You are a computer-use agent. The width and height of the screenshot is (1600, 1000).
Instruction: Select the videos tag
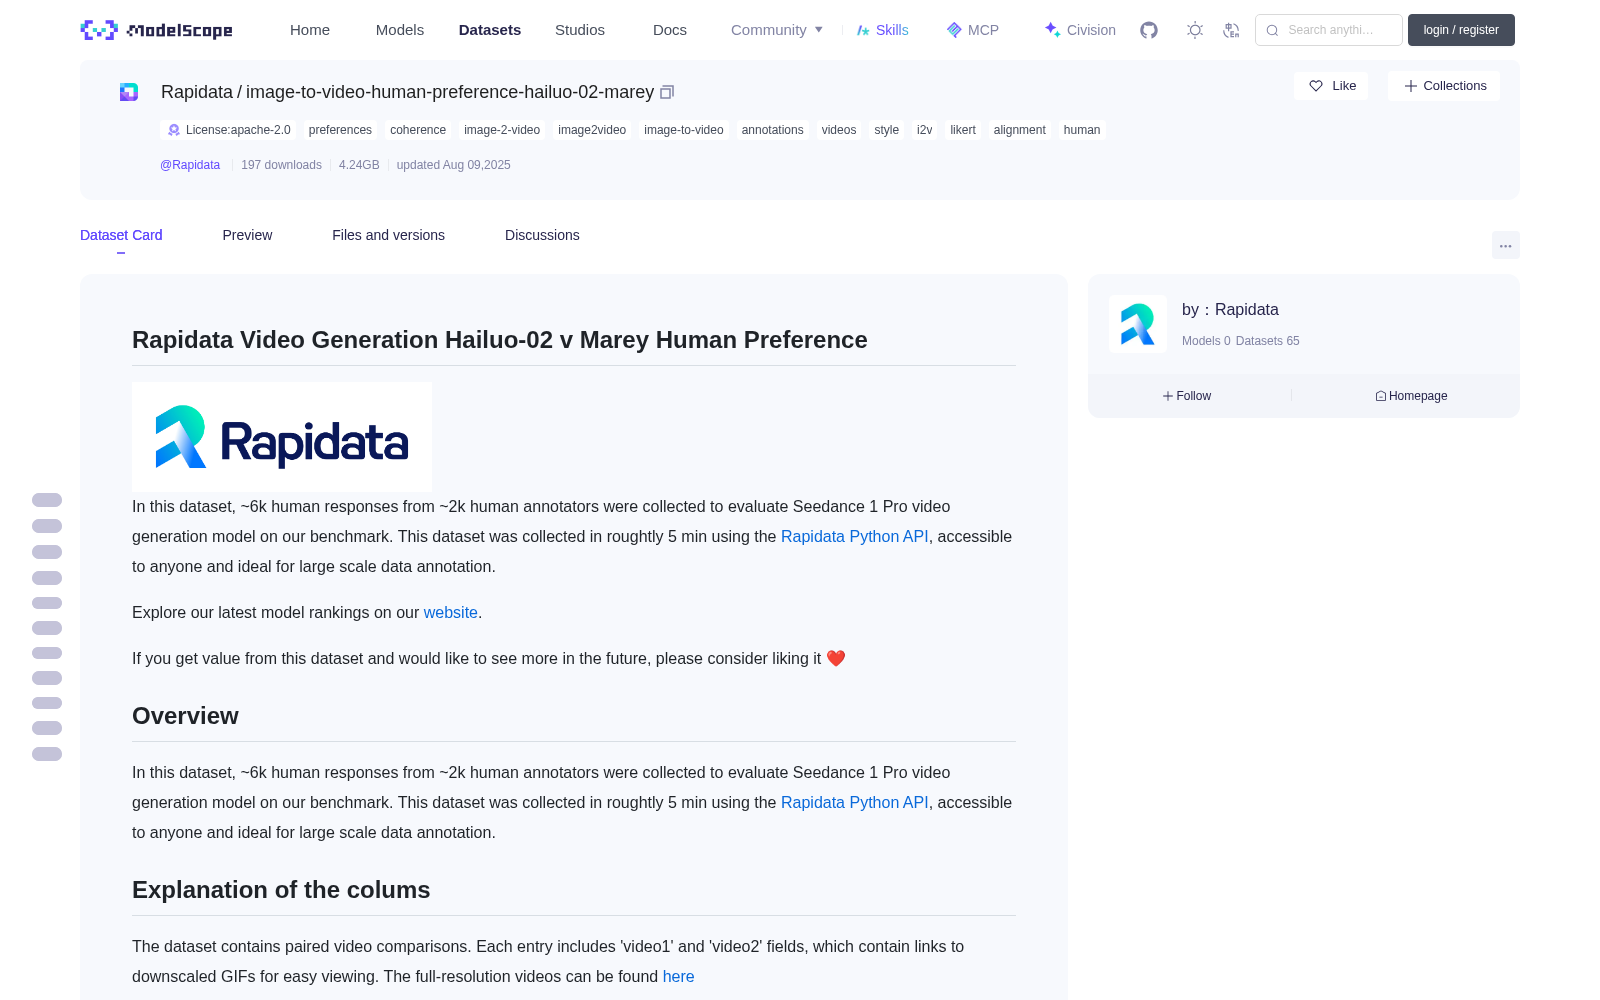coord(839,130)
